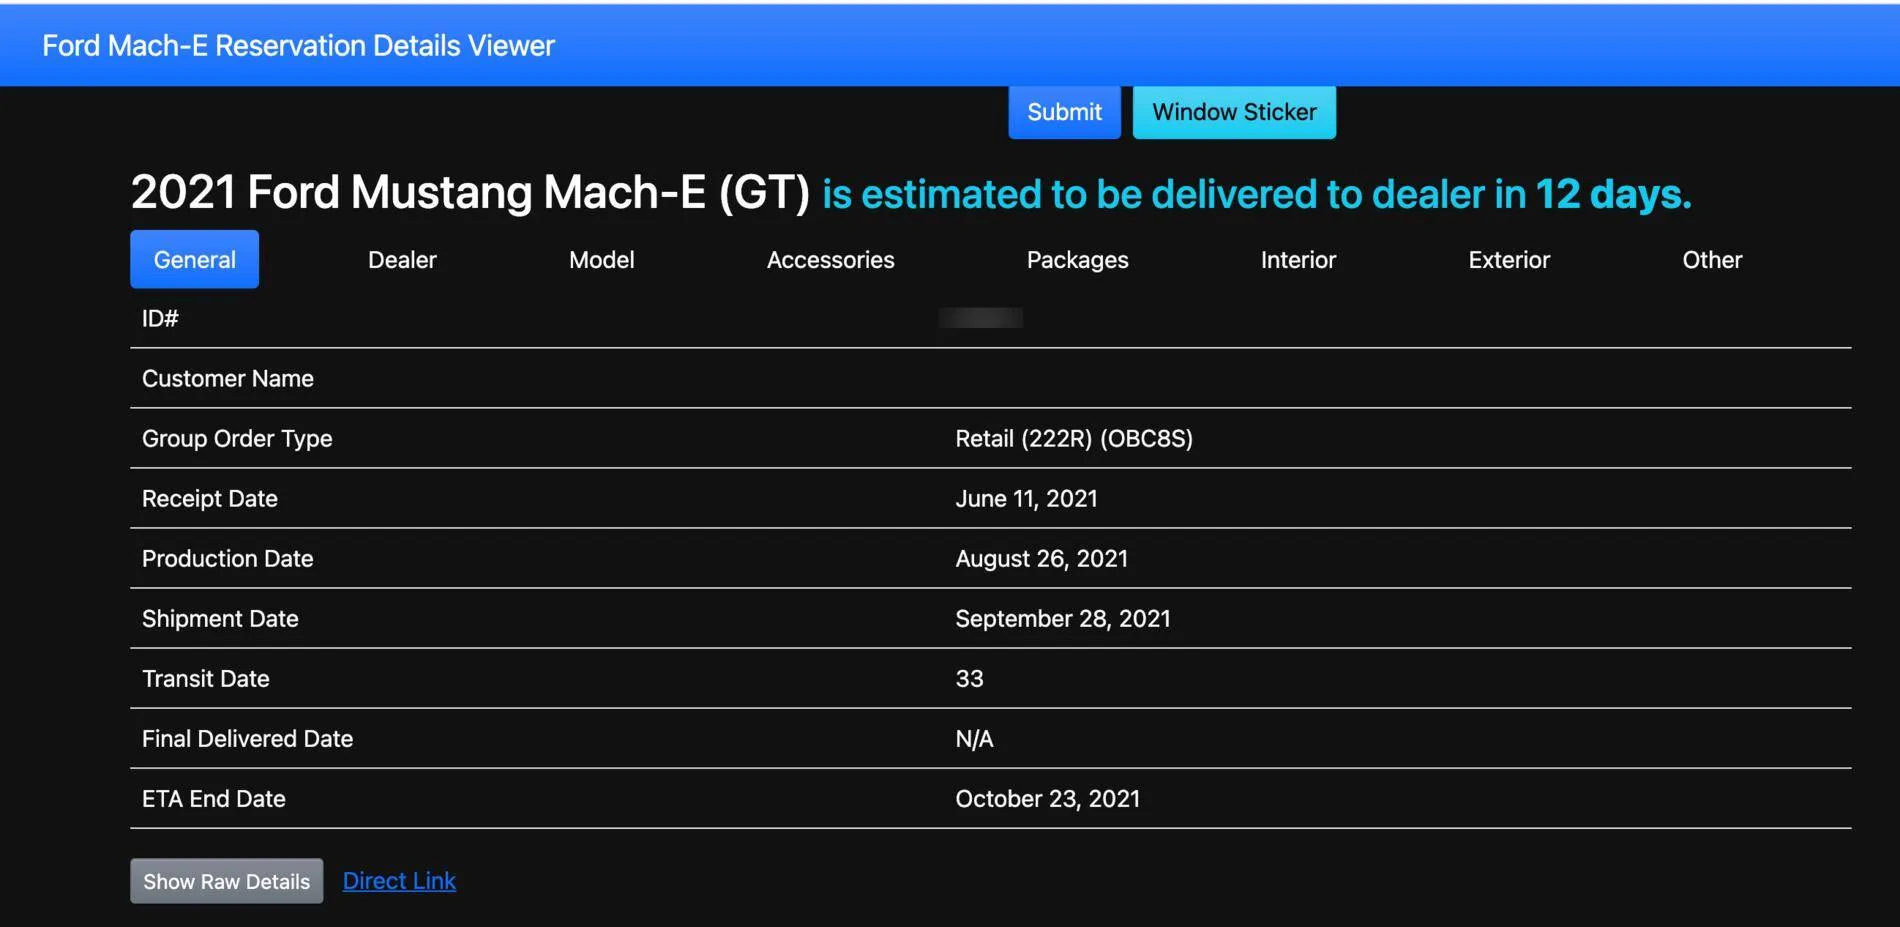Click the Submit button
1900x927 pixels.
[1064, 112]
